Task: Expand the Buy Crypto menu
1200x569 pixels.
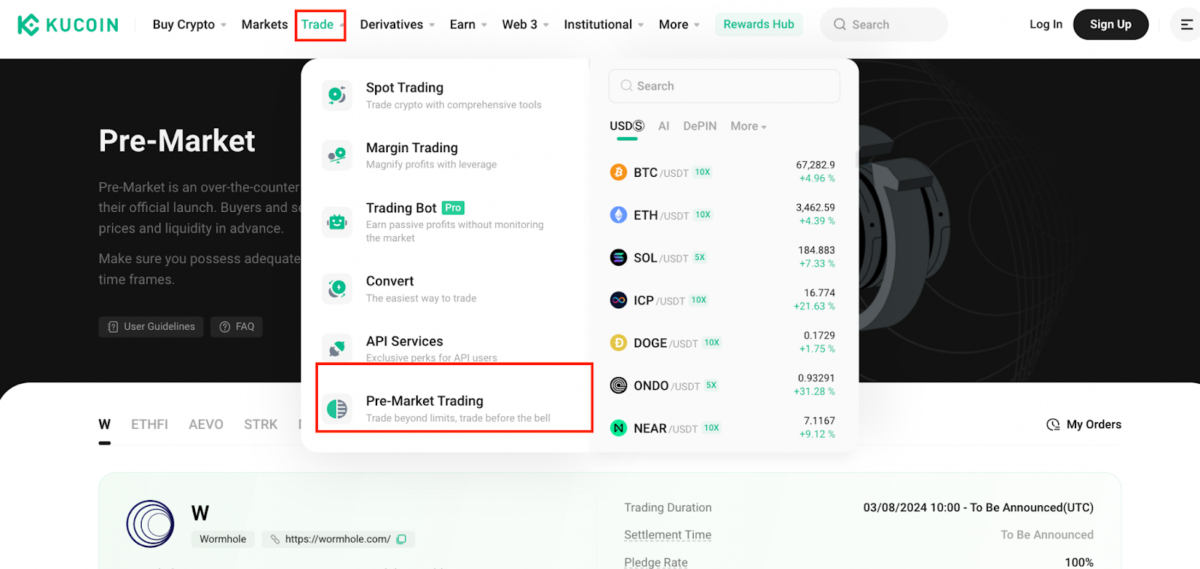Action: 189,24
